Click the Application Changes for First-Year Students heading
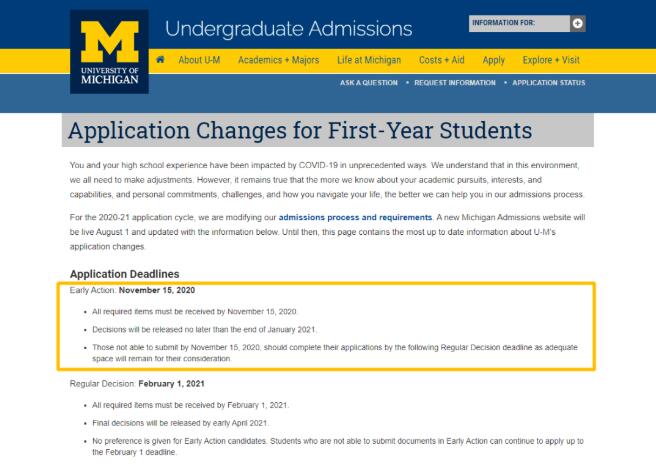The image size is (656, 465). tap(300, 131)
